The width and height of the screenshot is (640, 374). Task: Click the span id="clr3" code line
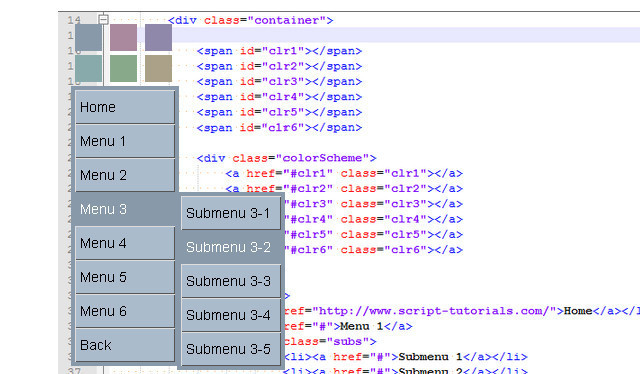click(x=279, y=82)
